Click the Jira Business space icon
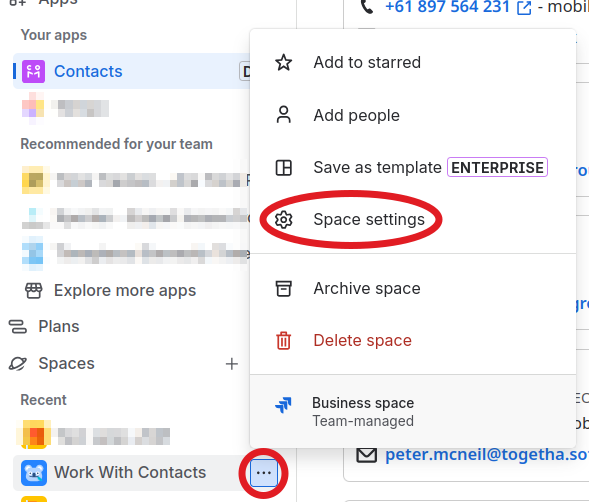The height and width of the screenshot is (502, 589). point(283,405)
